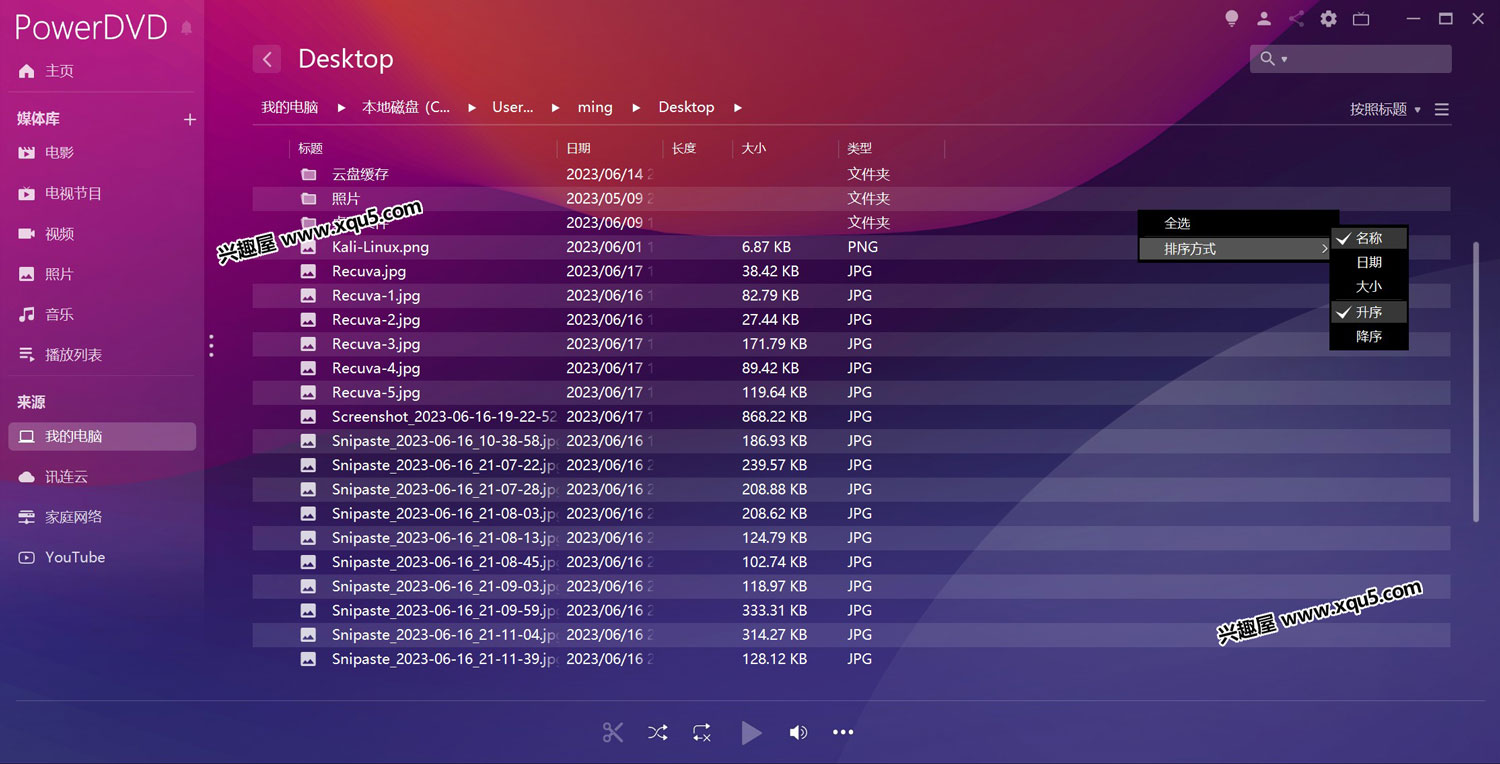Open YouTube source
Image resolution: width=1500 pixels, height=764 pixels.
61,557
